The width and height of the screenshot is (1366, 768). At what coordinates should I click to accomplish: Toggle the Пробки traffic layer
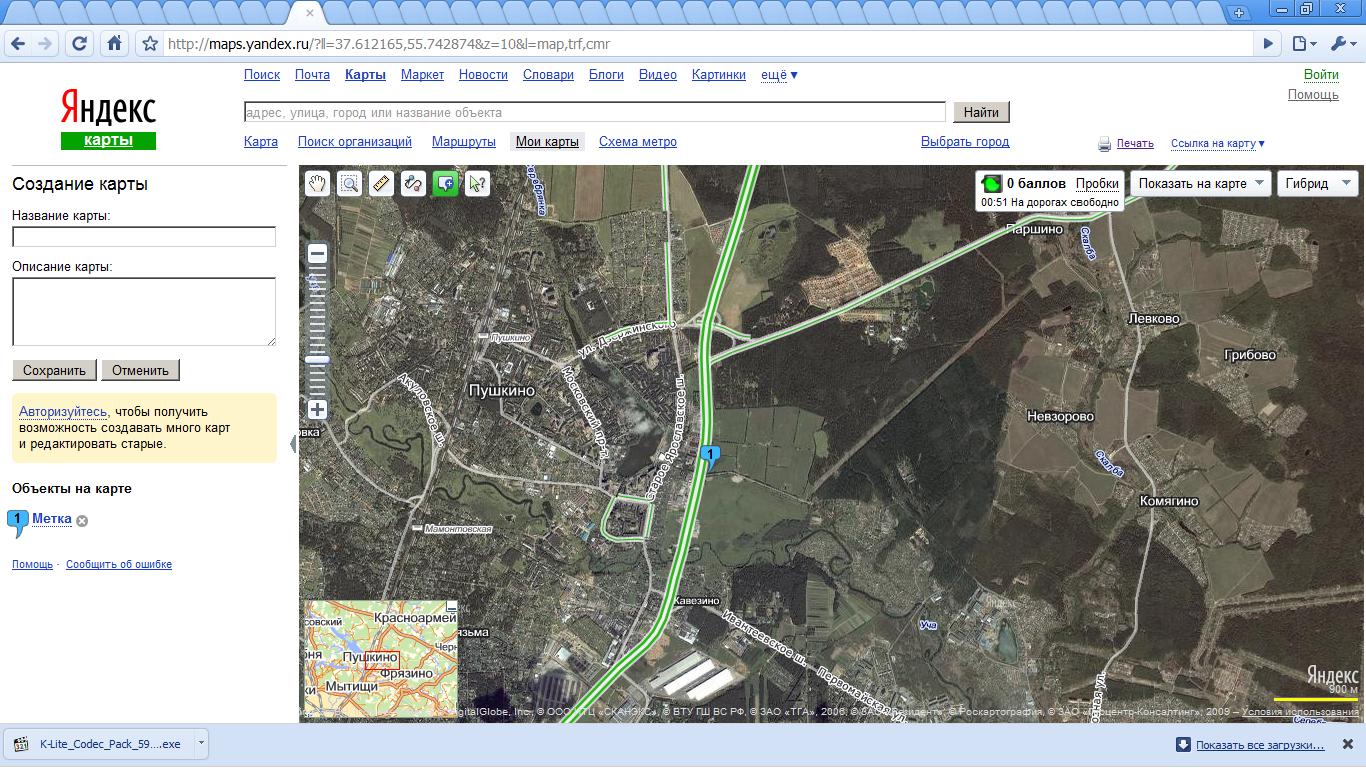[1097, 184]
